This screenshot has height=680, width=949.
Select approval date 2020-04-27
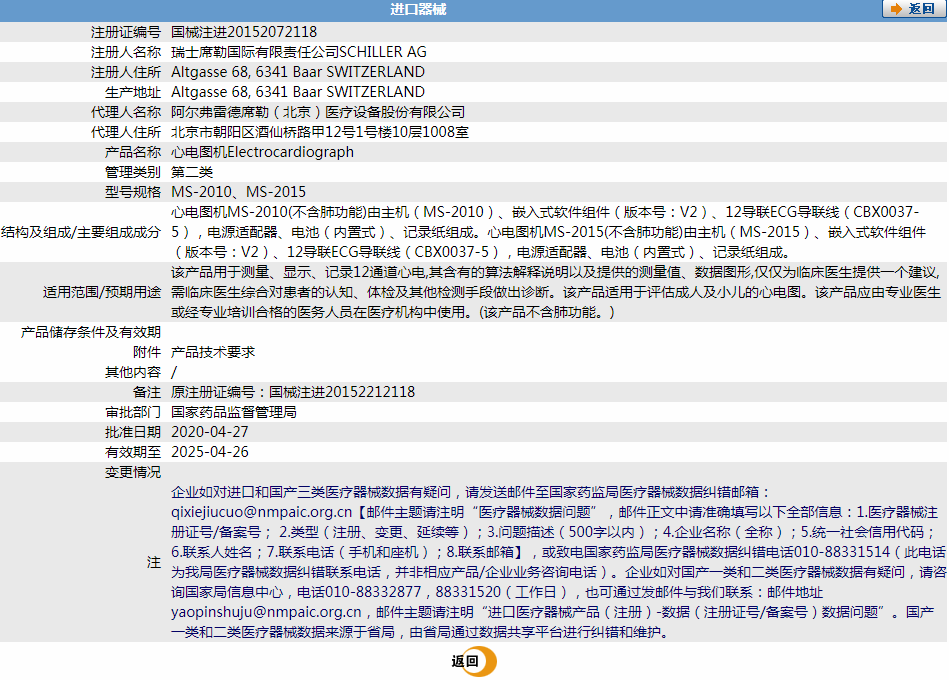(x=210, y=432)
